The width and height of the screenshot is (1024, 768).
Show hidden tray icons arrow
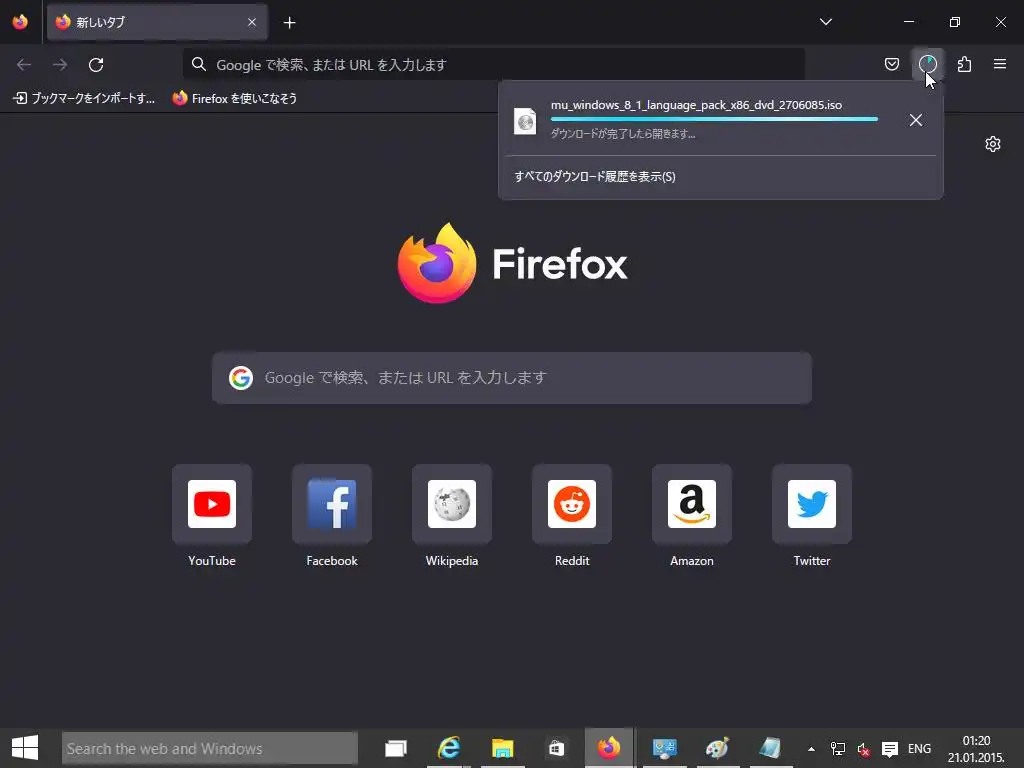[811, 749]
